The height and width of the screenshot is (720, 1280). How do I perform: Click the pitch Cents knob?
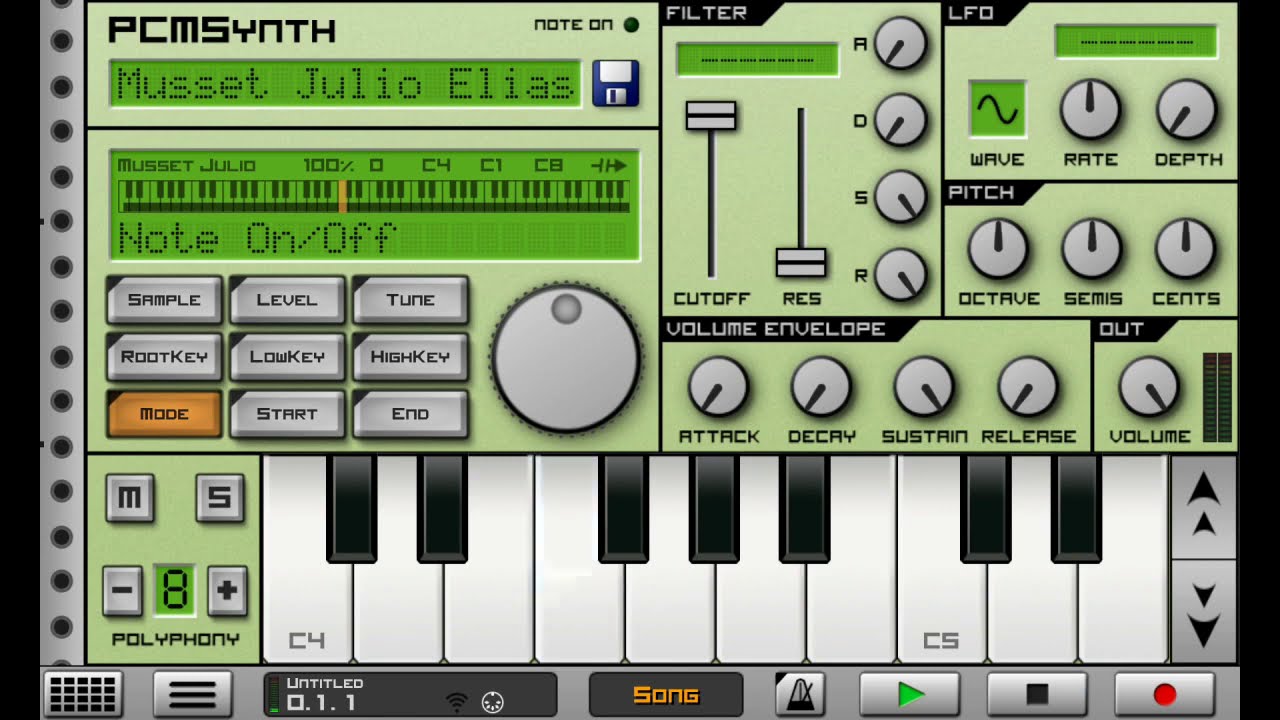(1185, 248)
